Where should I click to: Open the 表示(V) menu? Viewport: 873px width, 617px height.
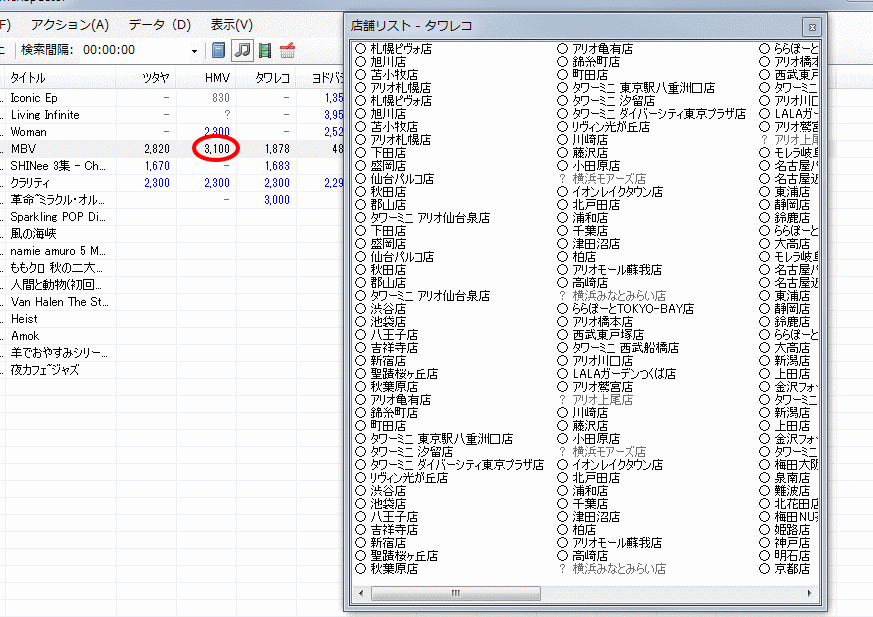(x=231, y=25)
